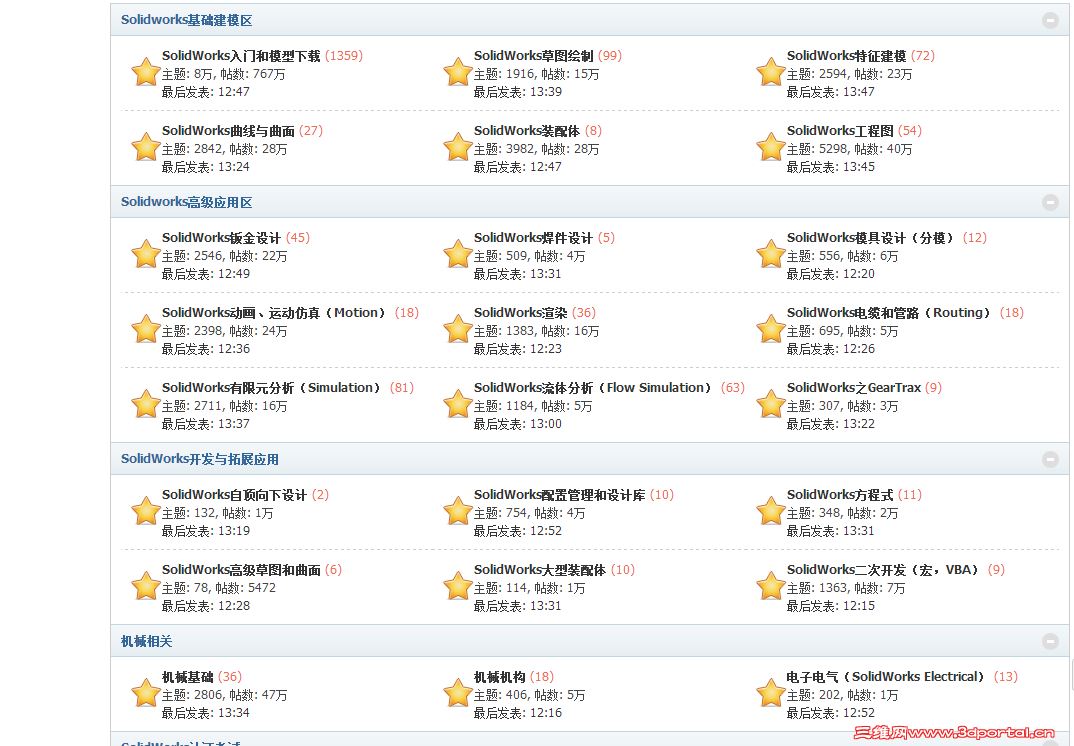Screen dimensions: 1074x746
Task: Go to SolidWorks钣金设计 board
Action: (x=221, y=237)
